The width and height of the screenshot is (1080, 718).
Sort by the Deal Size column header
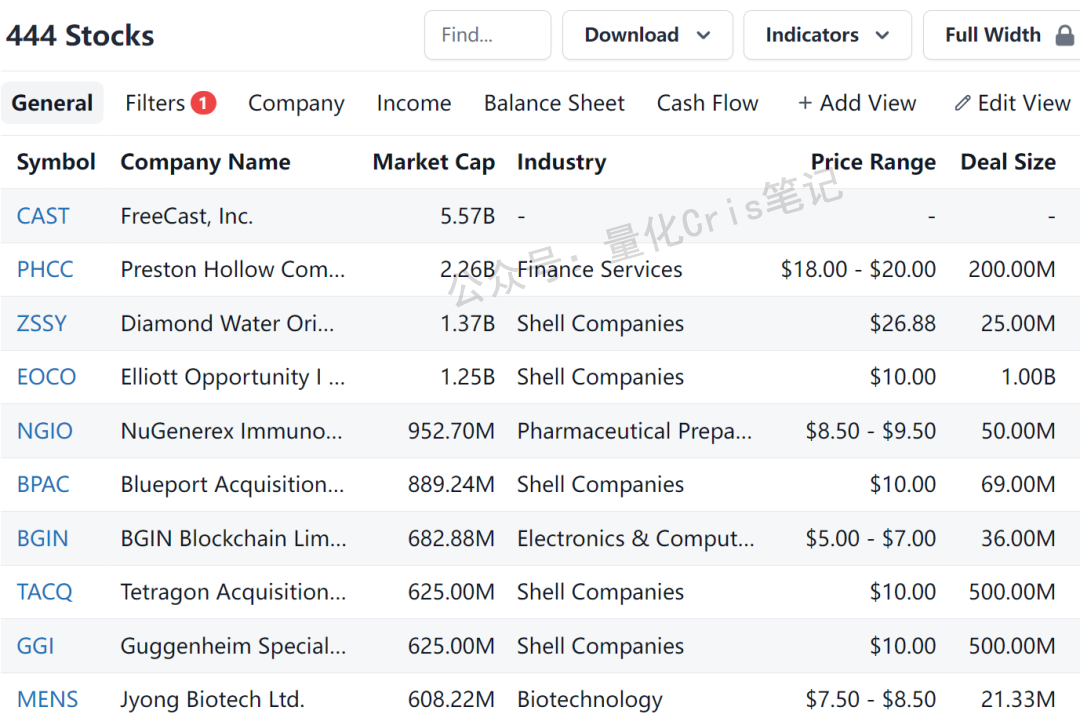point(1008,162)
